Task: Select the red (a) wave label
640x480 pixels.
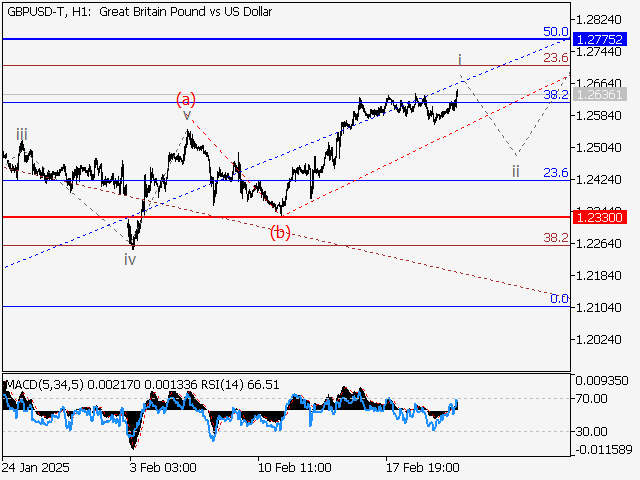Action: click(x=186, y=98)
